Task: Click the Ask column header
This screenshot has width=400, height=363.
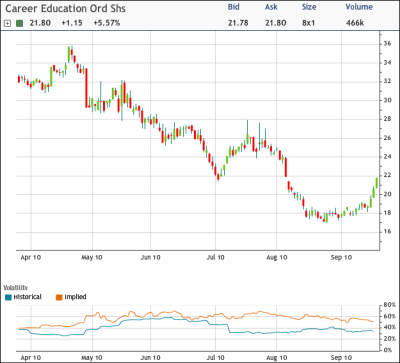Action: (x=271, y=7)
